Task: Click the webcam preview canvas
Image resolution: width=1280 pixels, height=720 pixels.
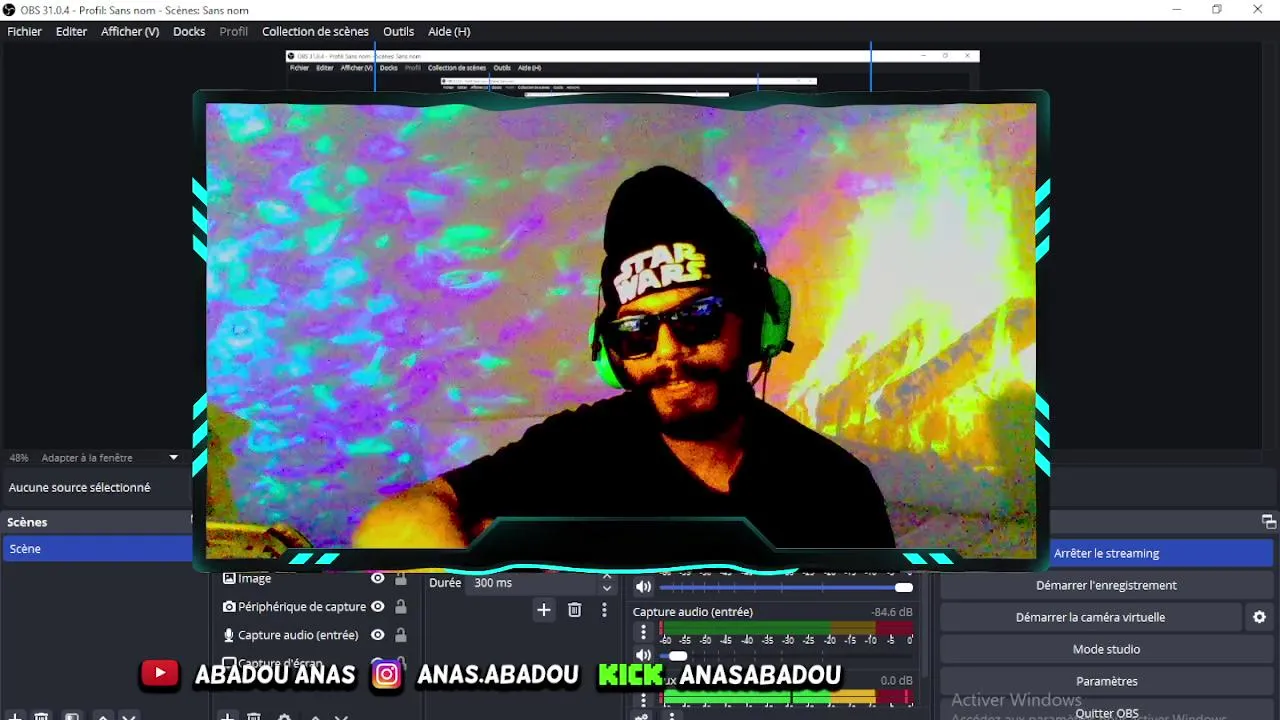Action: click(621, 330)
